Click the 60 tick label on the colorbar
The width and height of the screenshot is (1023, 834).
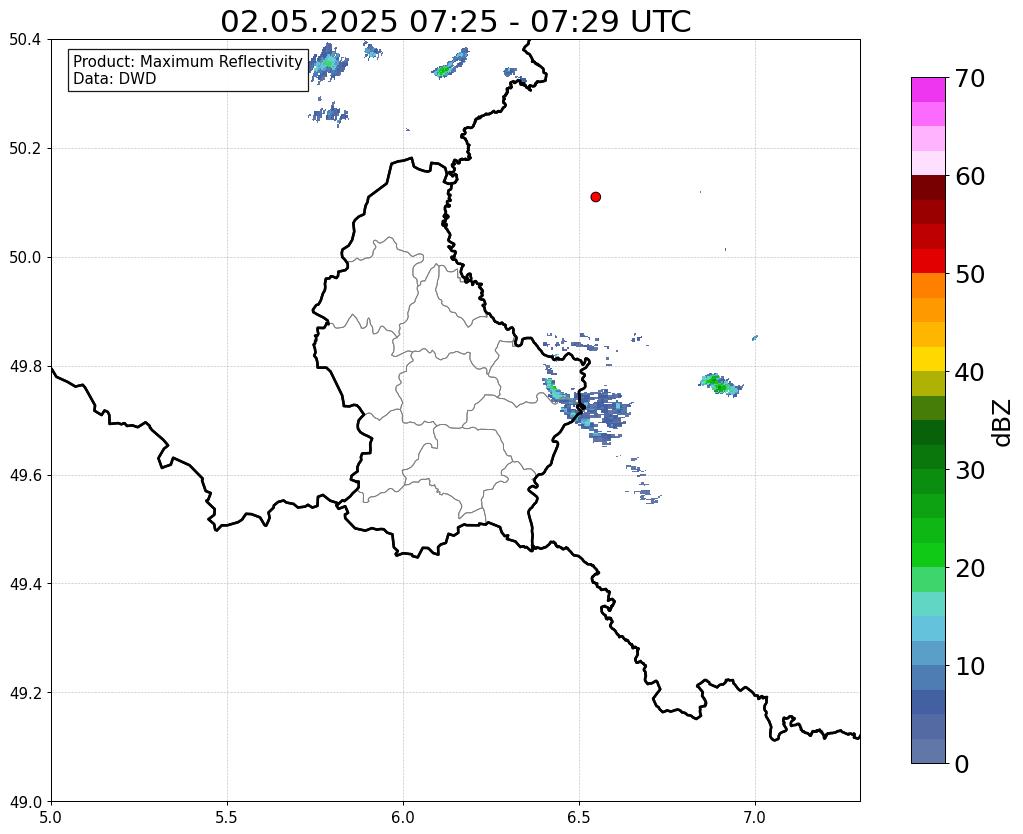[x=970, y=176]
